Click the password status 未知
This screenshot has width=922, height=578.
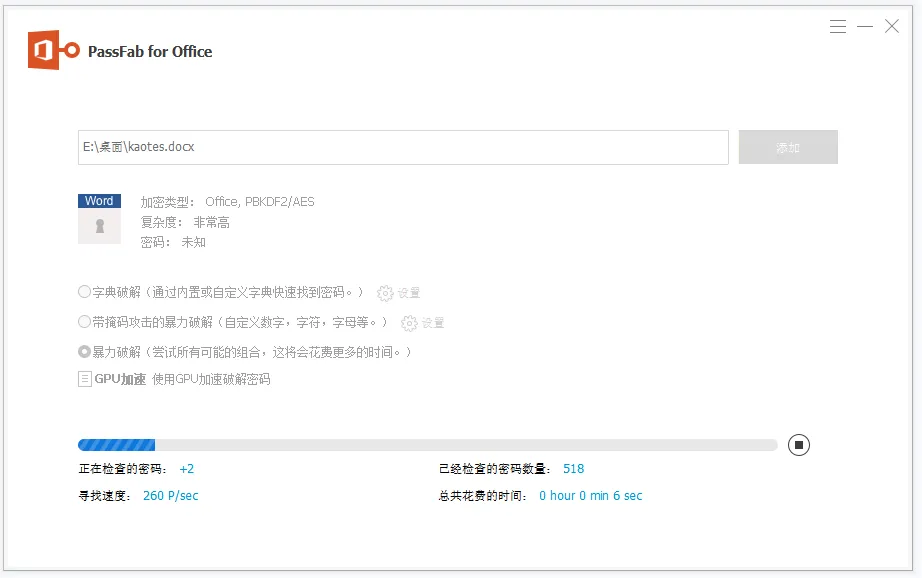[x=193, y=242]
